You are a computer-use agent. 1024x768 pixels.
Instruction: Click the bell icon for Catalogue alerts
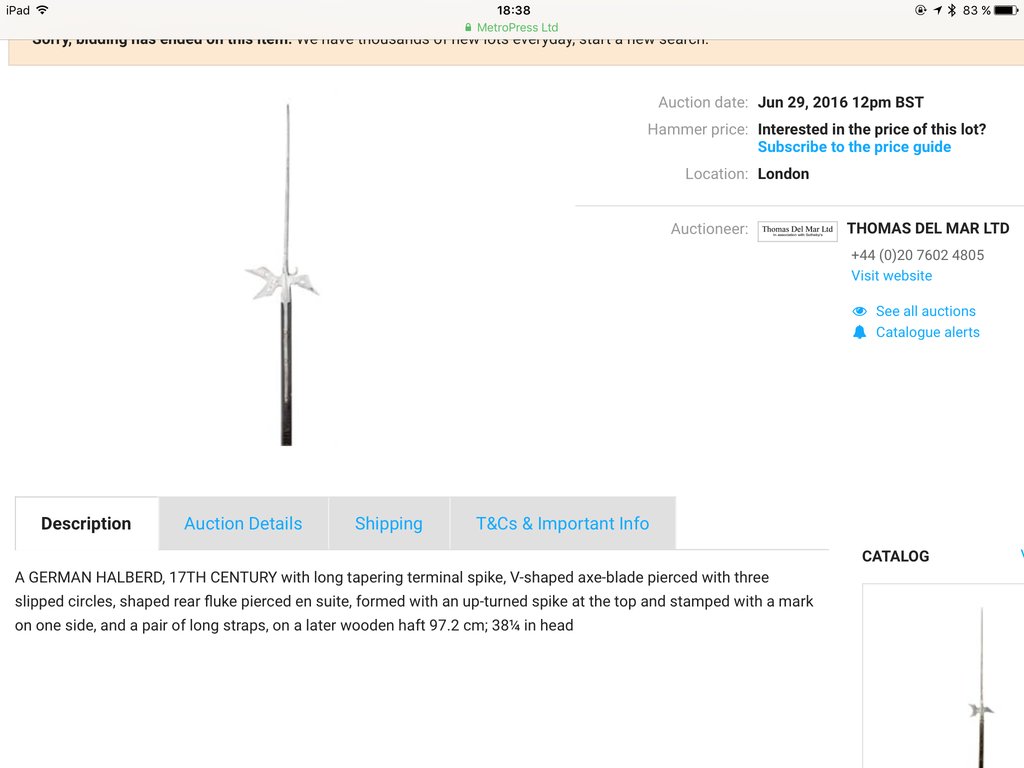coord(859,332)
